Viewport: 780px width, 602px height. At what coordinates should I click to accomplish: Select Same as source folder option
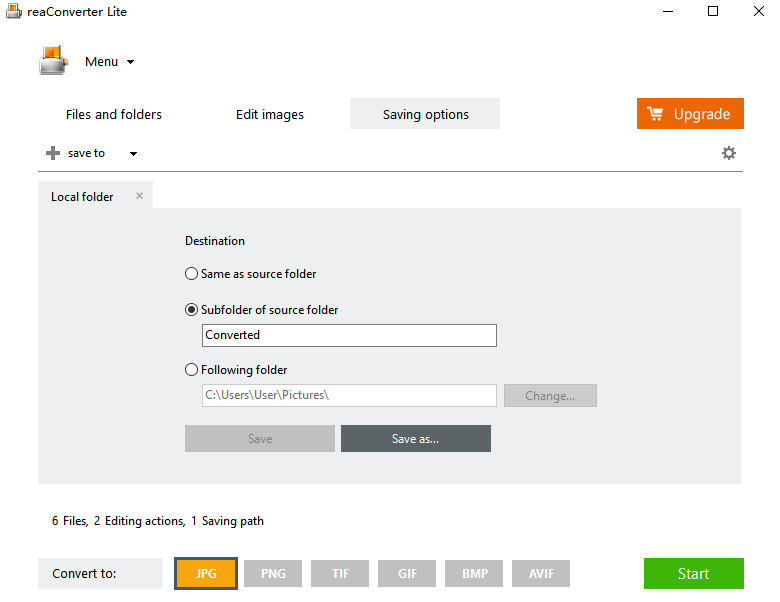[192, 274]
